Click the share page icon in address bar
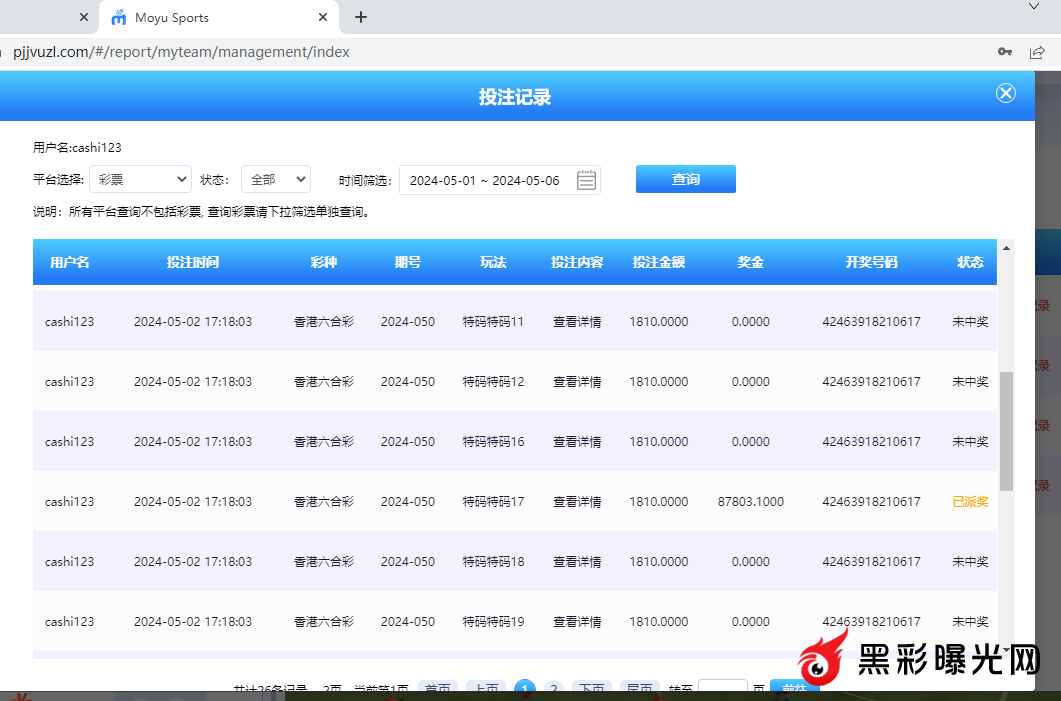This screenshot has height=701, width=1061. 1038,52
